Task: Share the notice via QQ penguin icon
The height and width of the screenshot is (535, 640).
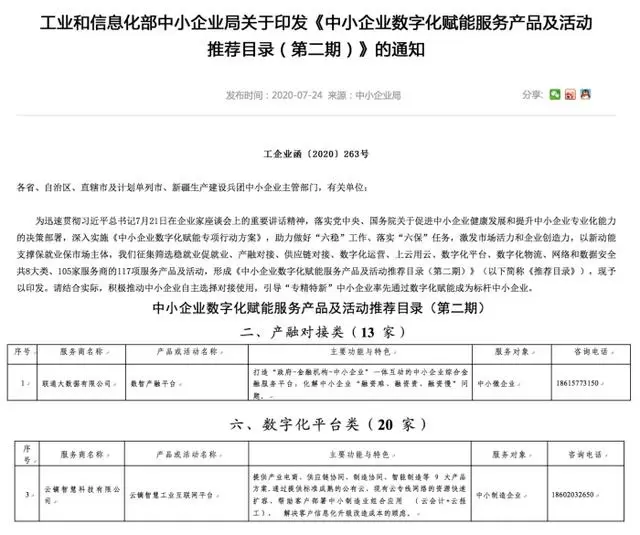Action: click(x=585, y=95)
